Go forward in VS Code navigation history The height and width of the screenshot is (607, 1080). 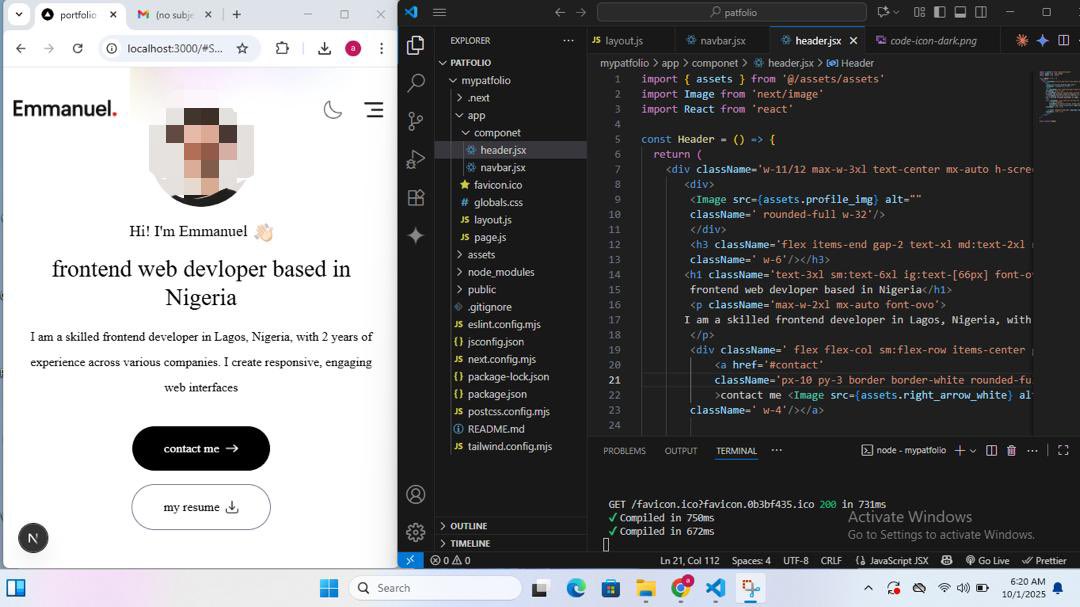[x=581, y=12]
